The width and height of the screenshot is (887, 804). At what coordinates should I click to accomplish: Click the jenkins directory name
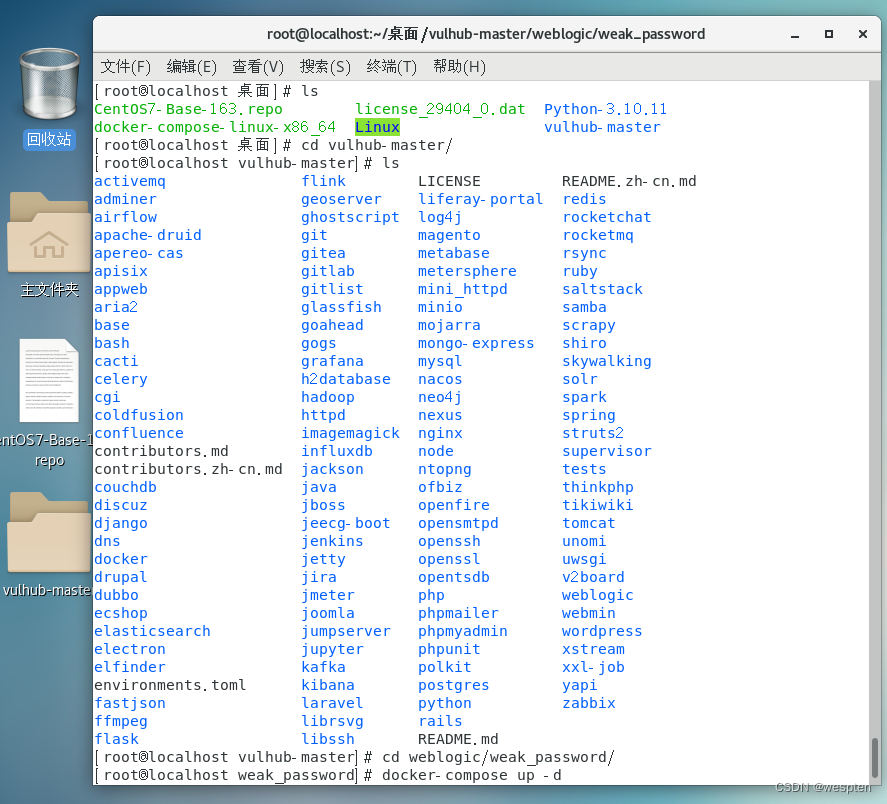click(x=332, y=541)
